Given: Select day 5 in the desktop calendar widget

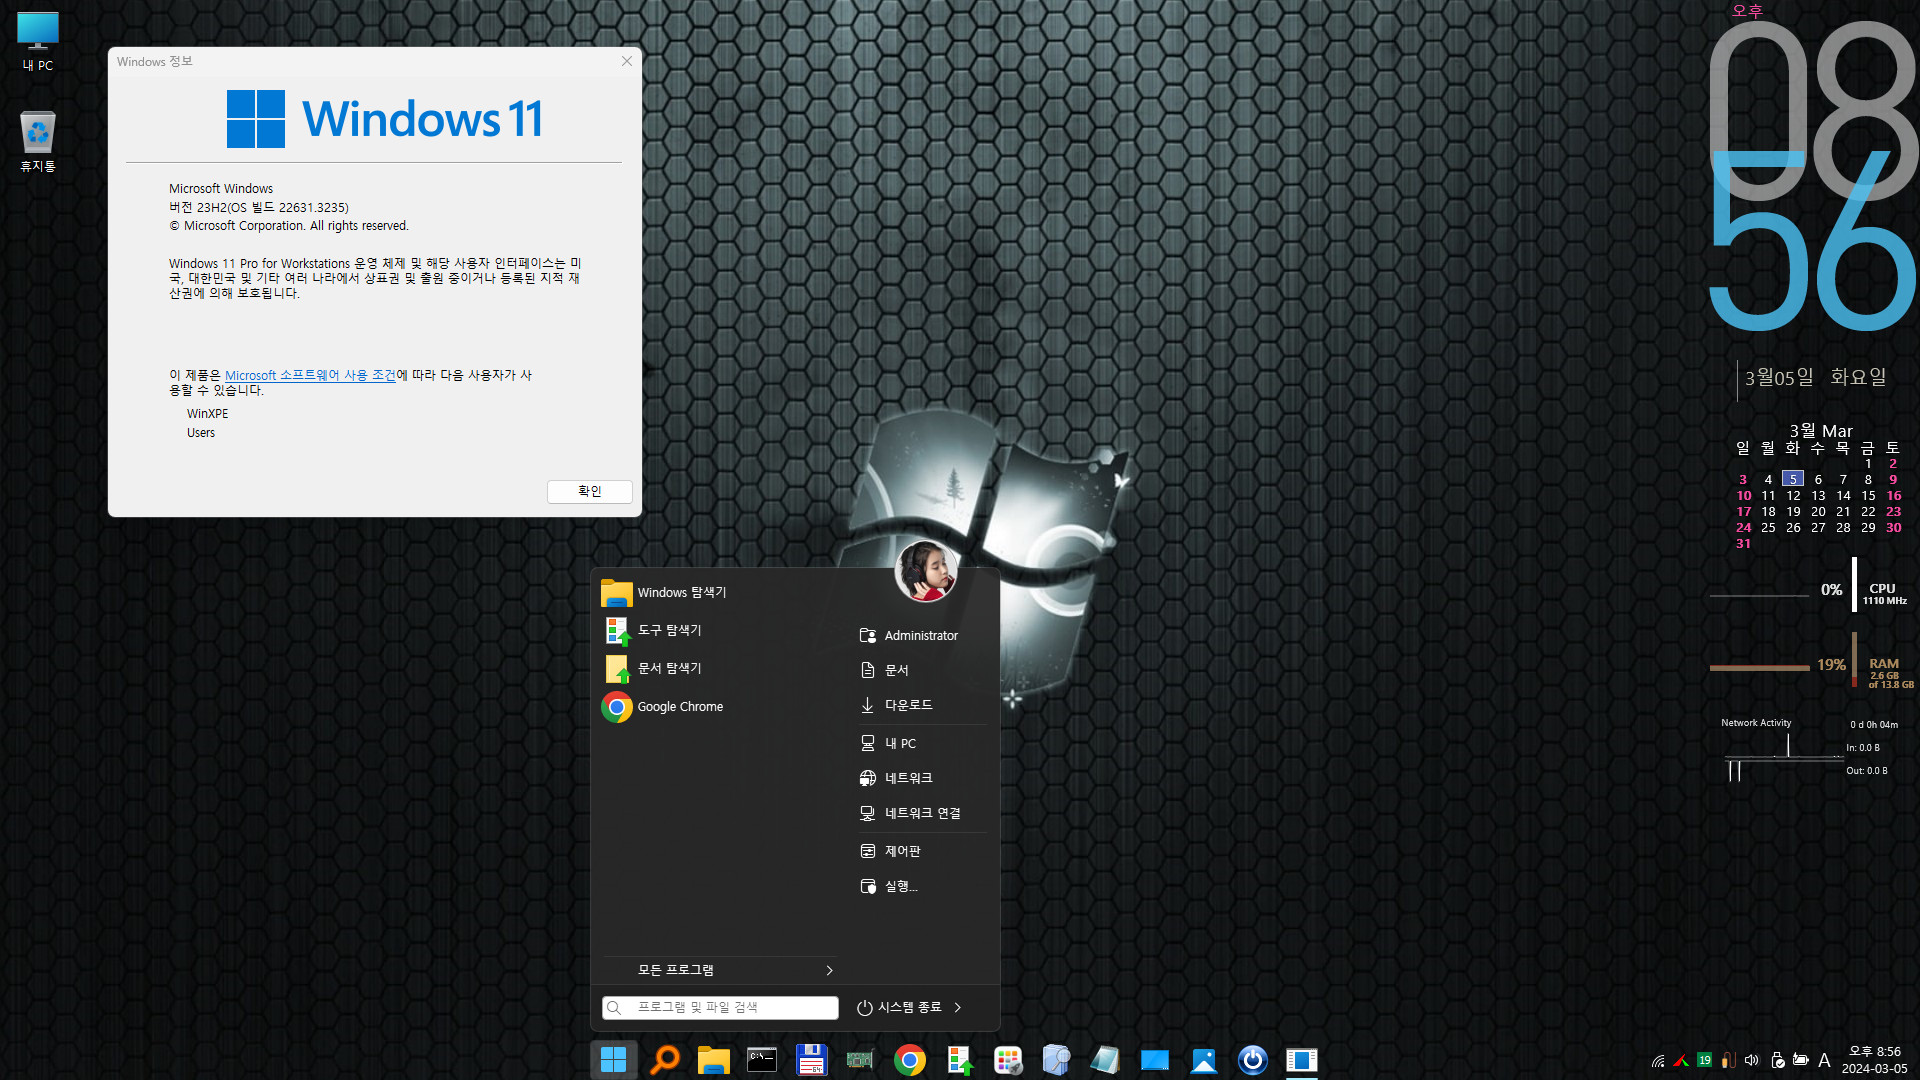Looking at the screenshot, I should point(1793,479).
